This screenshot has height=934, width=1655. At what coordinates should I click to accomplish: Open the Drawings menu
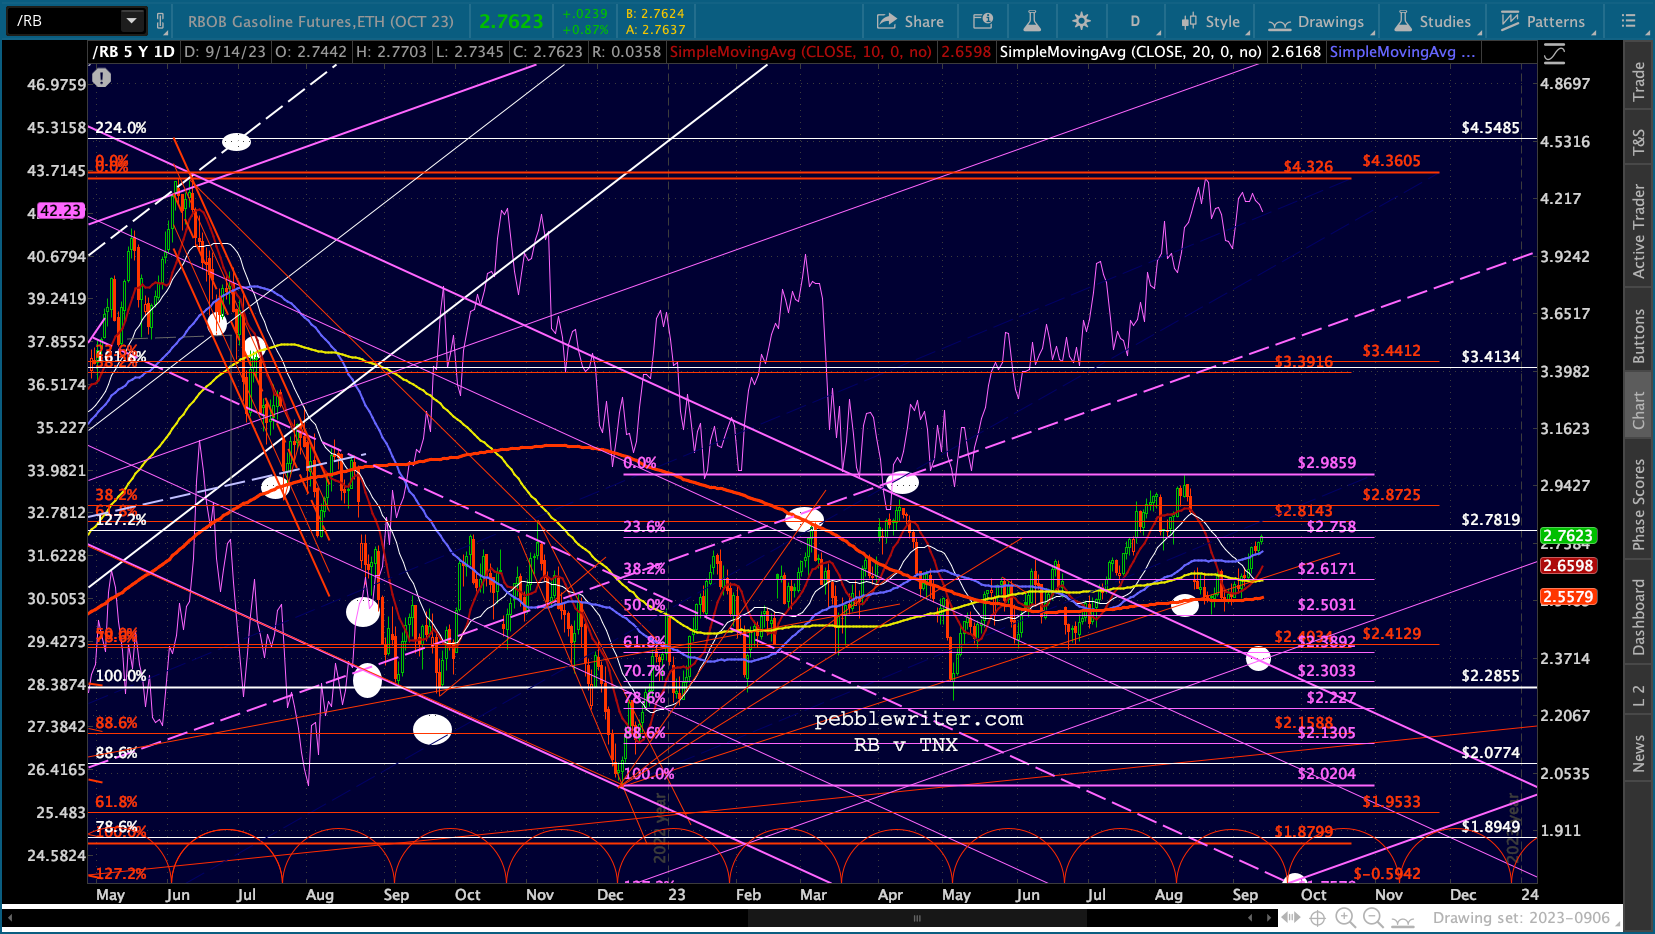click(1316, 21)
